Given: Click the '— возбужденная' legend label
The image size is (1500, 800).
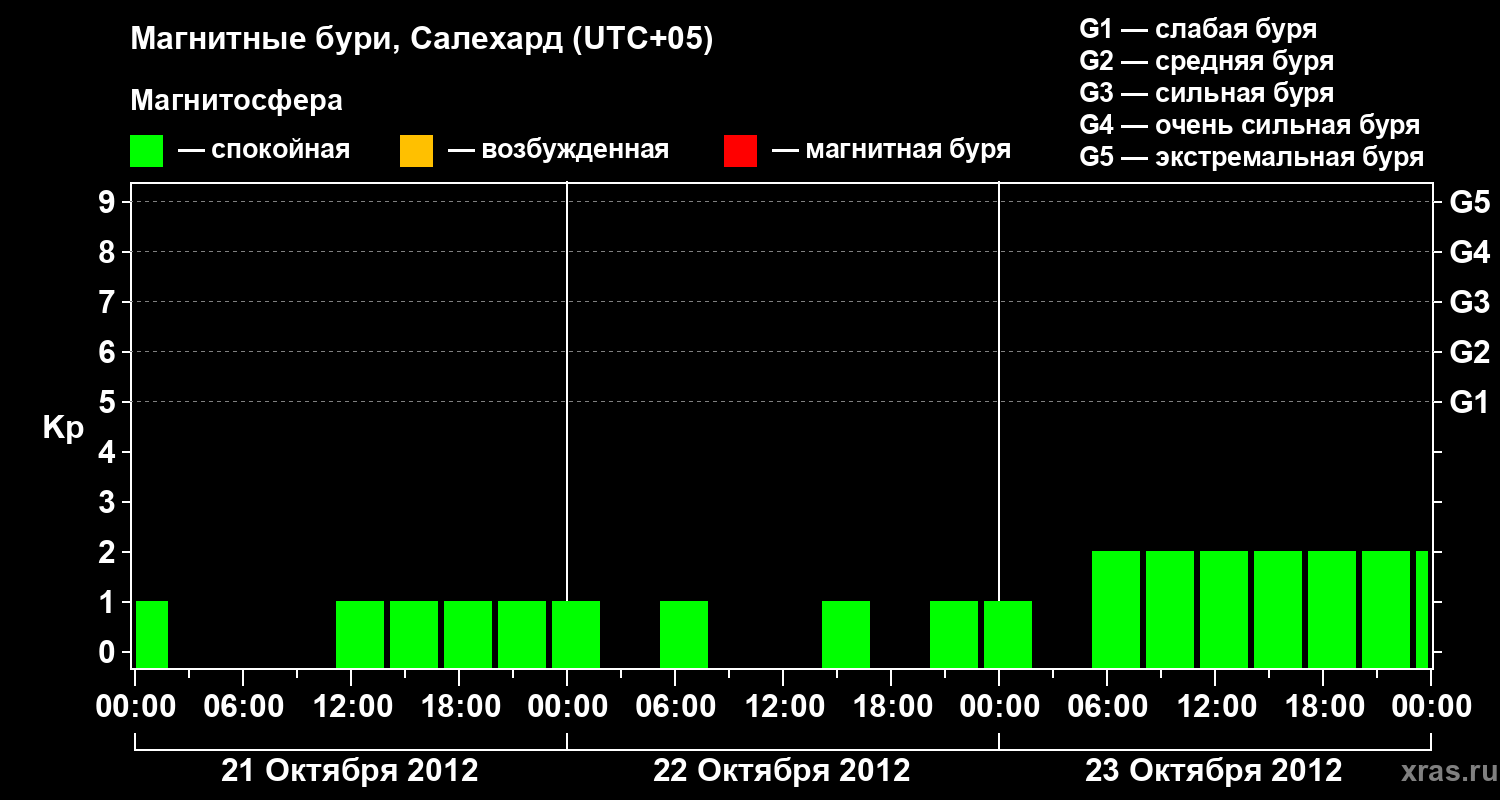Looking at the screenshot, I should [559, 150].
